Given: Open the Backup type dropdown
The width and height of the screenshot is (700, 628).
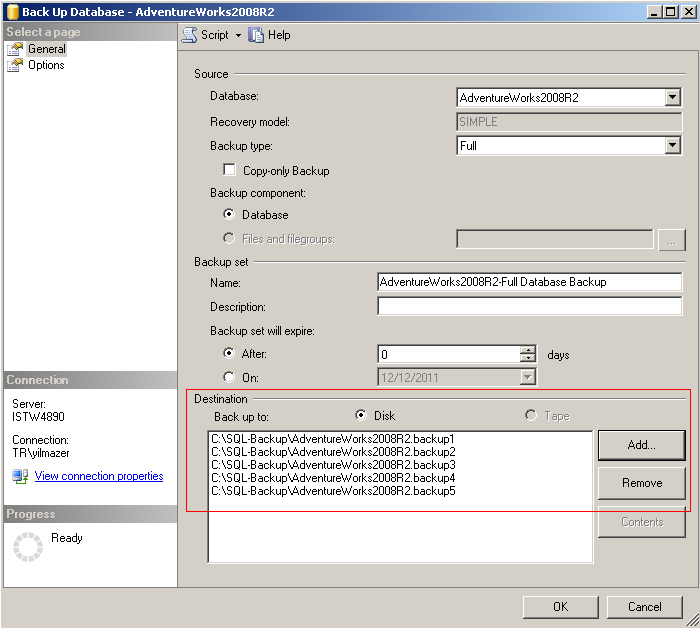Looking at the screenshot, I should [672, 145].
